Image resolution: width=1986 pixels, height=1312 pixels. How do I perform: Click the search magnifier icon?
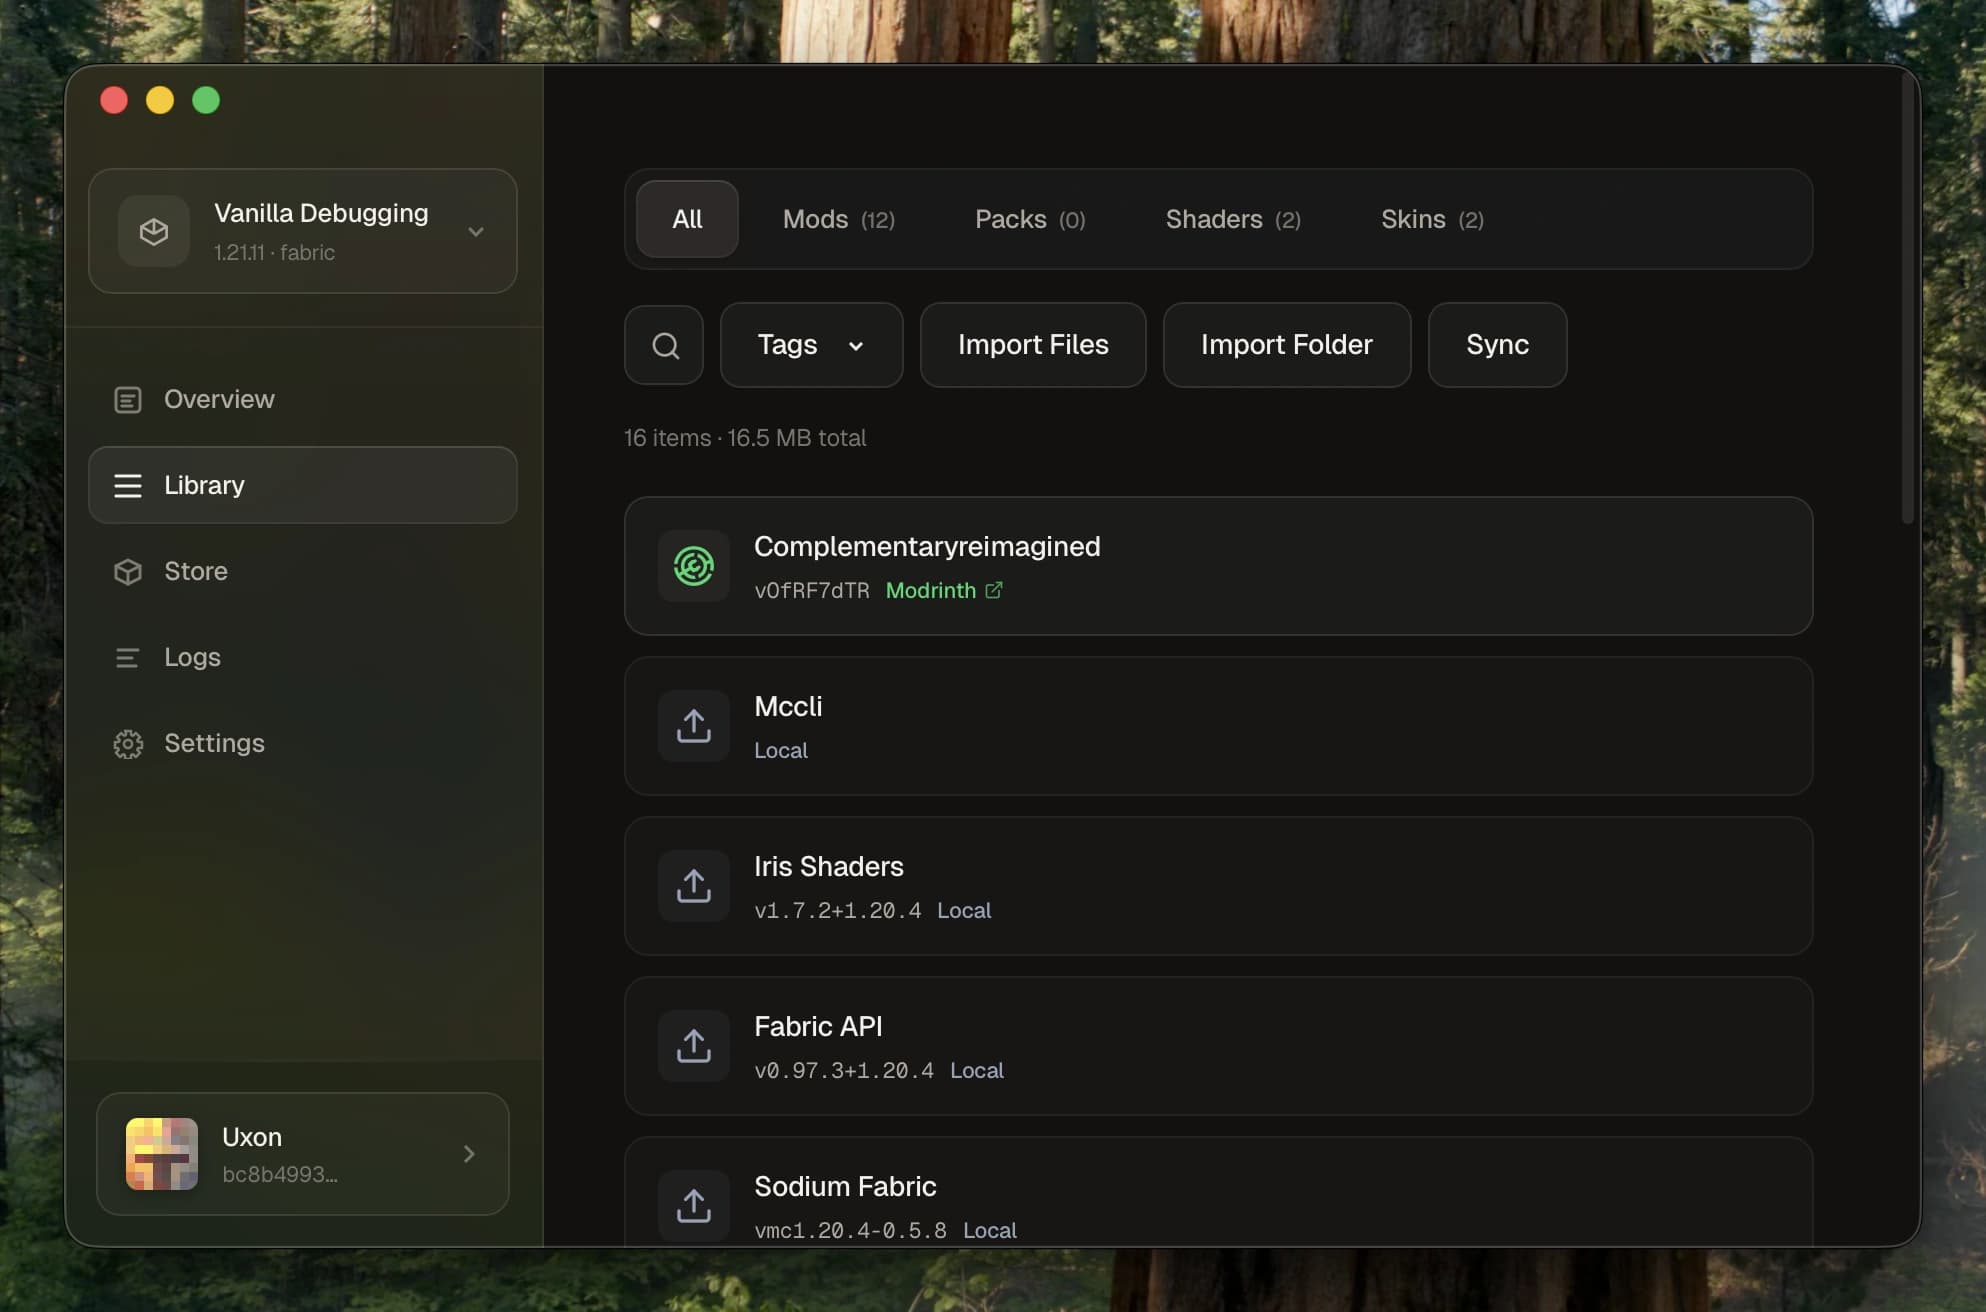[663, 345]
